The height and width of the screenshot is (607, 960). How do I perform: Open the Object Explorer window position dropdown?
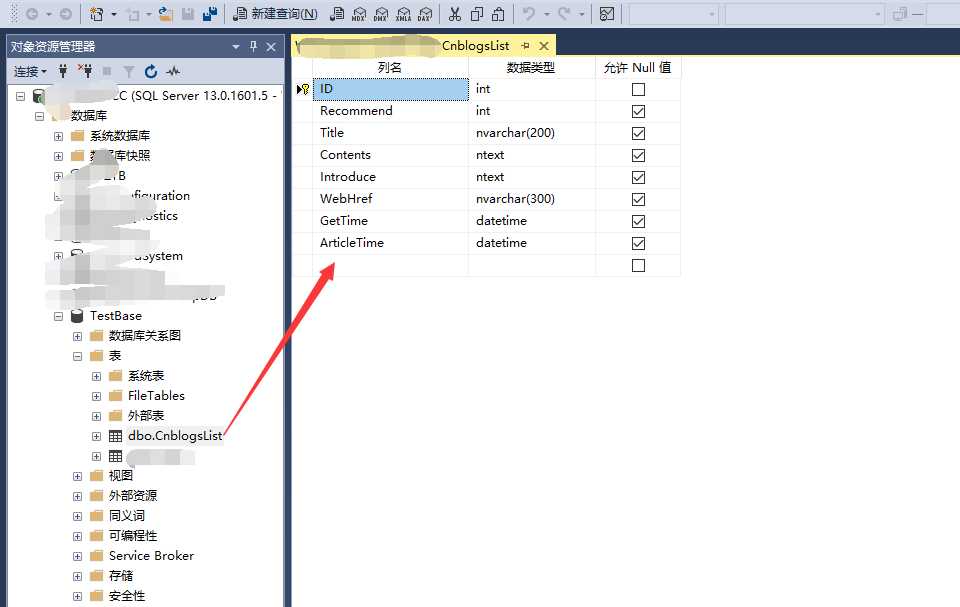pos(236,47)
